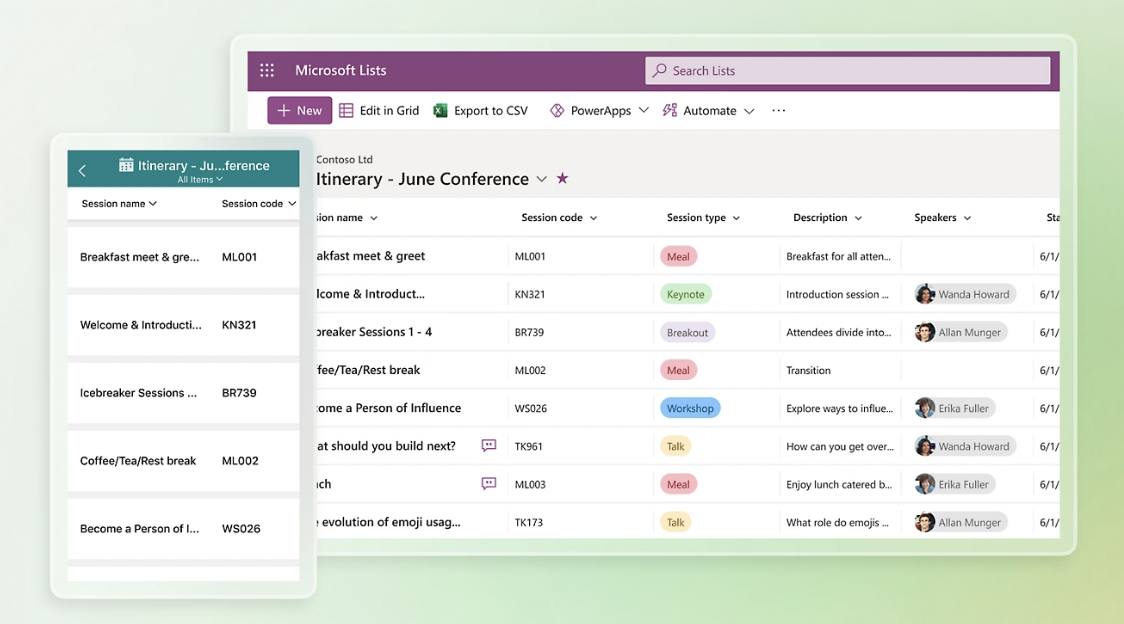Click the Microsoft Lists app title
Viewport: 1124px width, 624px height.
340,70
